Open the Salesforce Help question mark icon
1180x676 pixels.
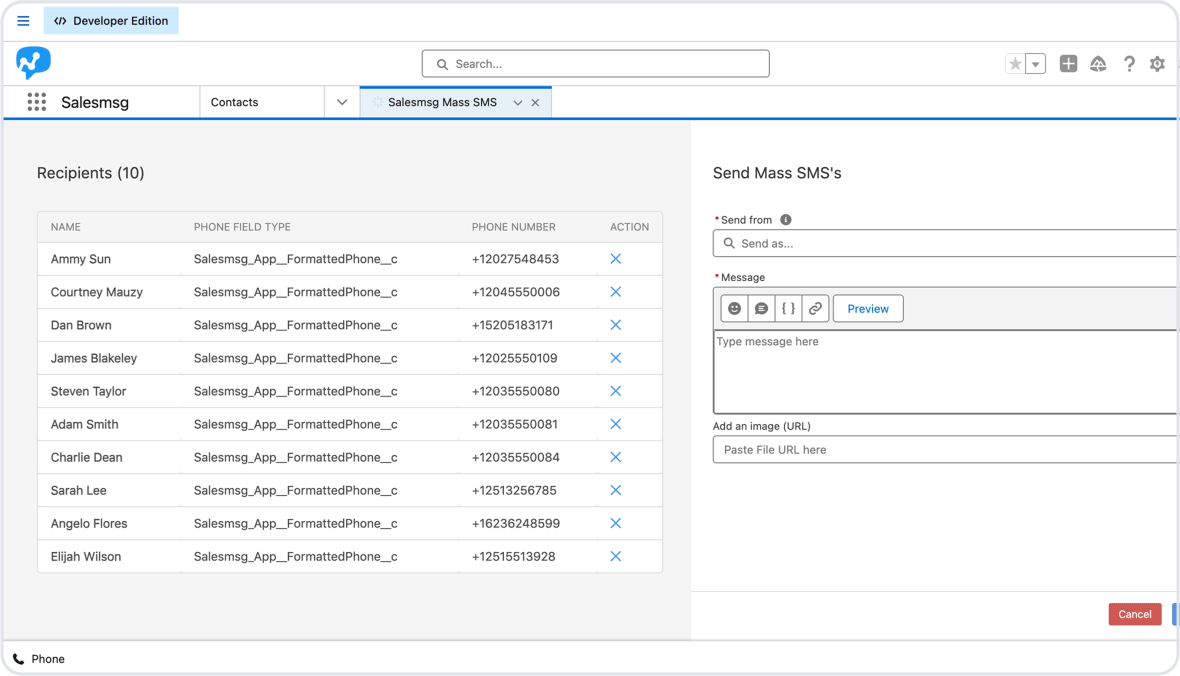pos(1129,63)
